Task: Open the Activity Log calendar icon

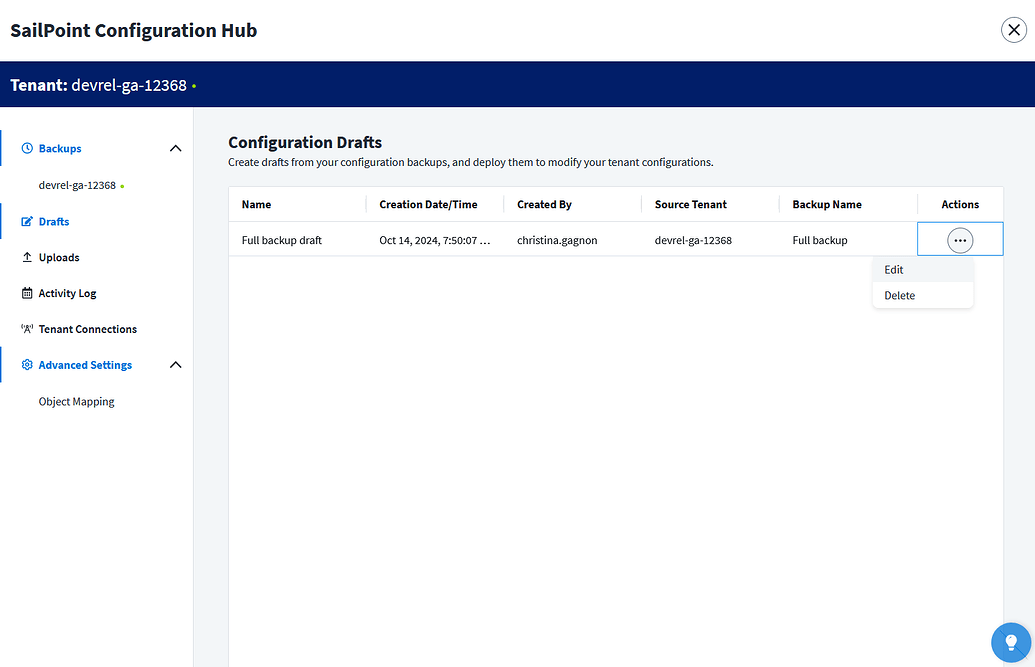Action: pos(26,292)
